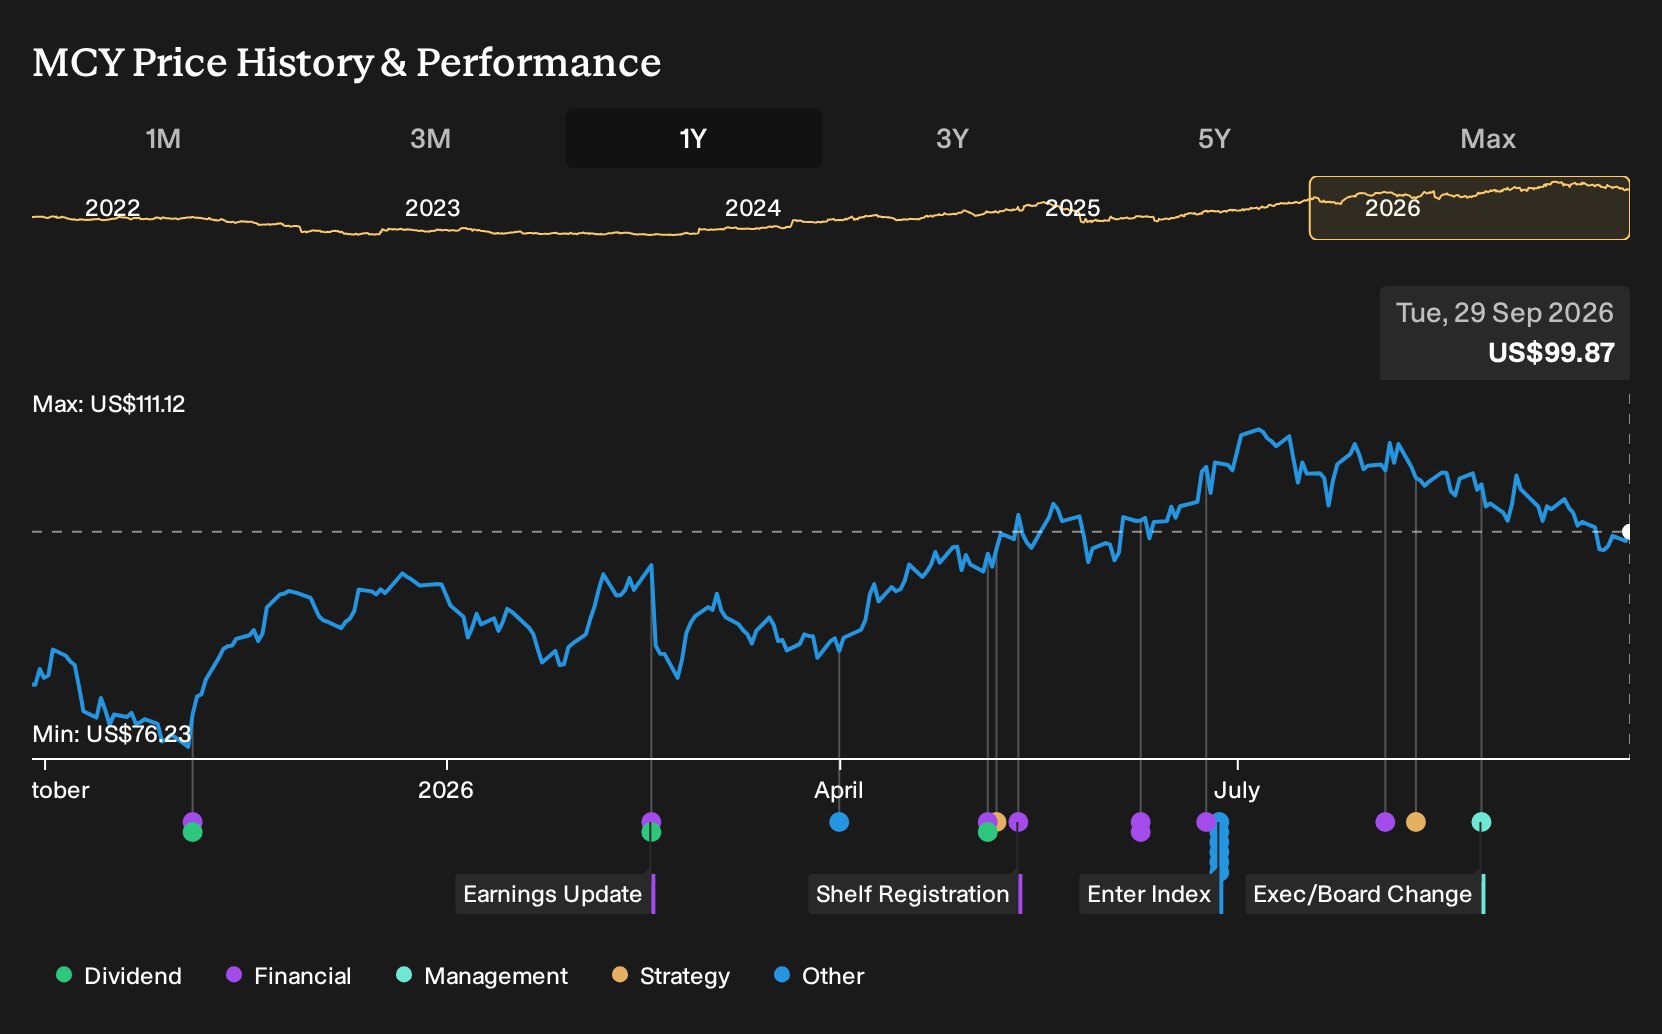Toggle the Other legend filter
The height and width of the screenshot is (1034, 1662).
pyautogui.click(x=819, y=976)
